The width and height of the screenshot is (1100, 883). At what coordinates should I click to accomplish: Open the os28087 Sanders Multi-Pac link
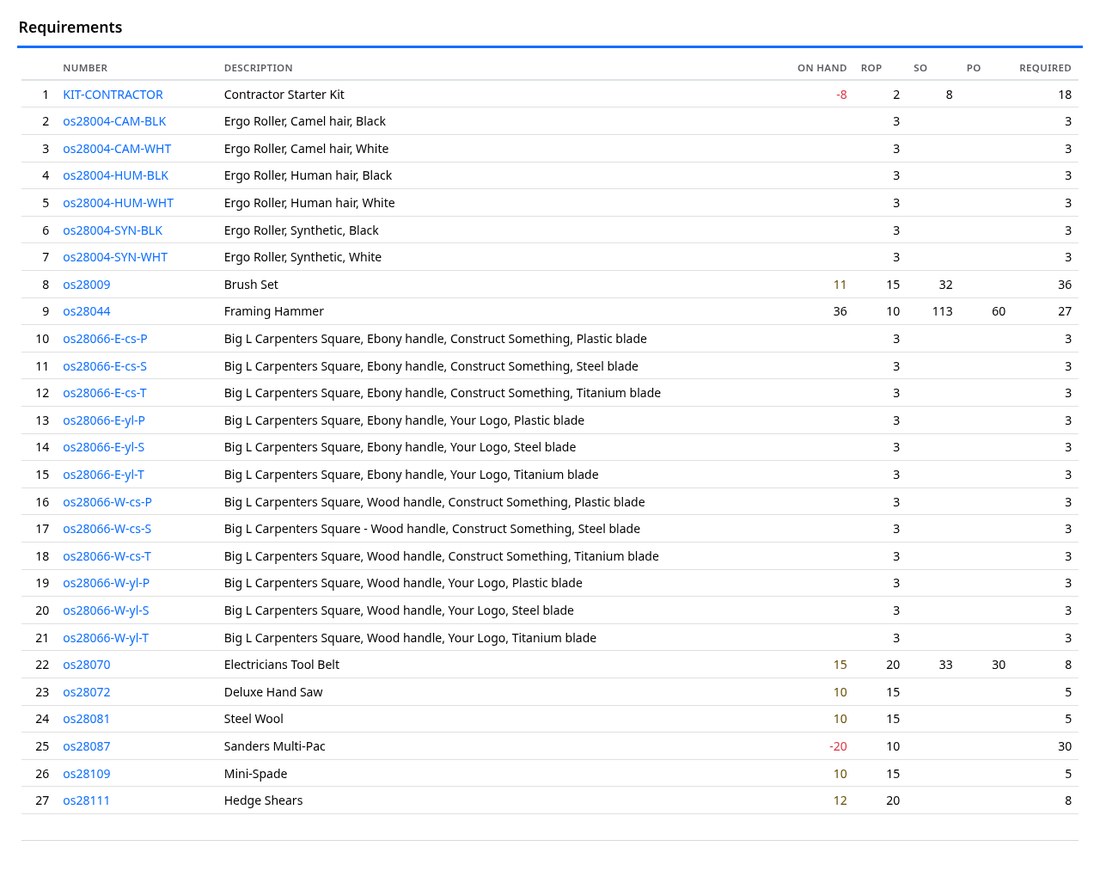[86, 747]
